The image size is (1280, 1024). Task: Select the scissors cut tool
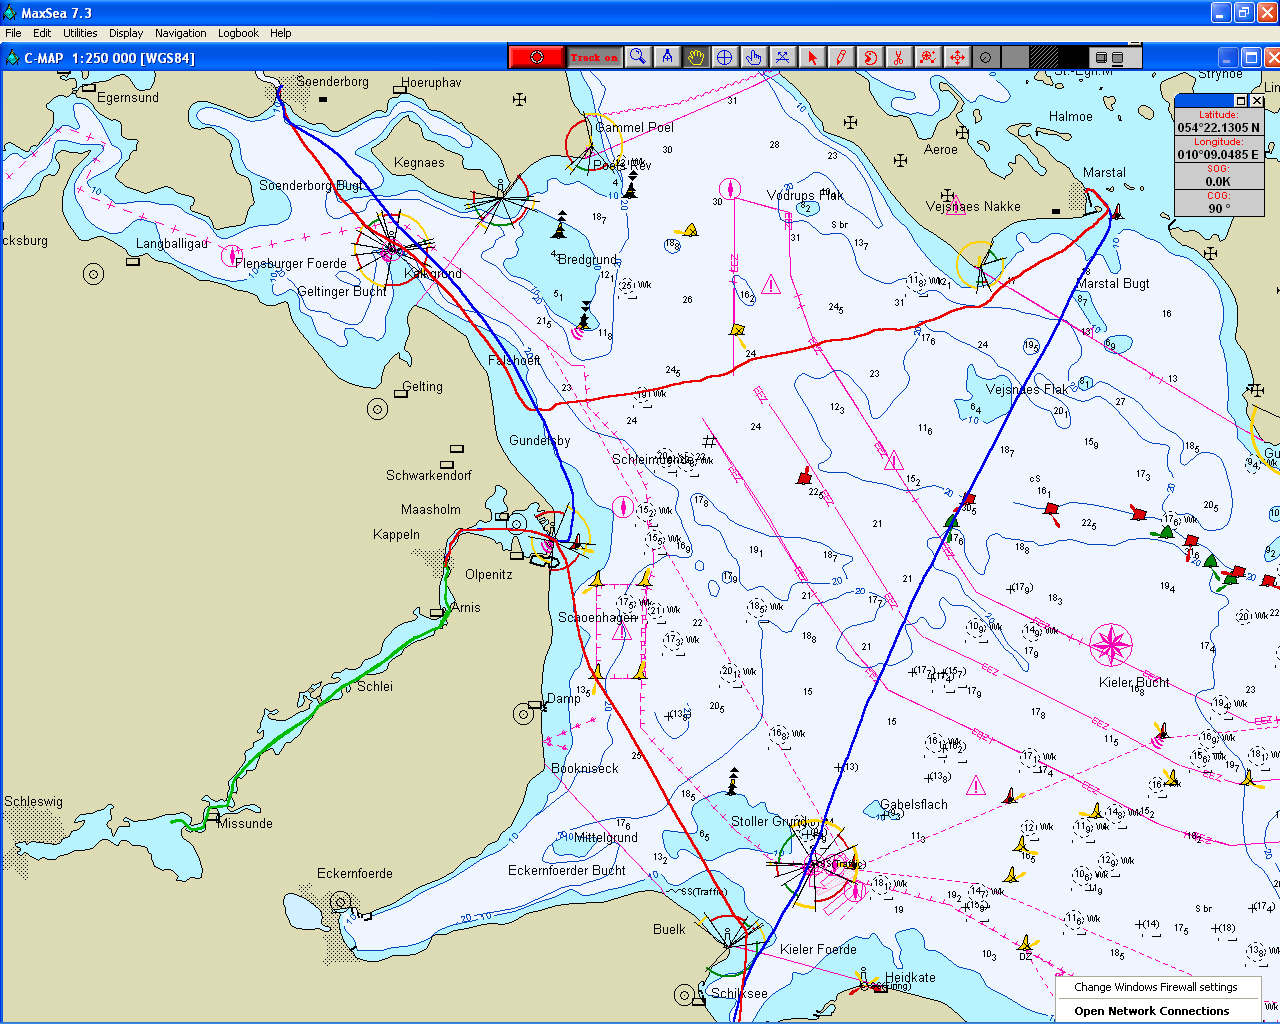pyautogui.click(x=899, y=57)
